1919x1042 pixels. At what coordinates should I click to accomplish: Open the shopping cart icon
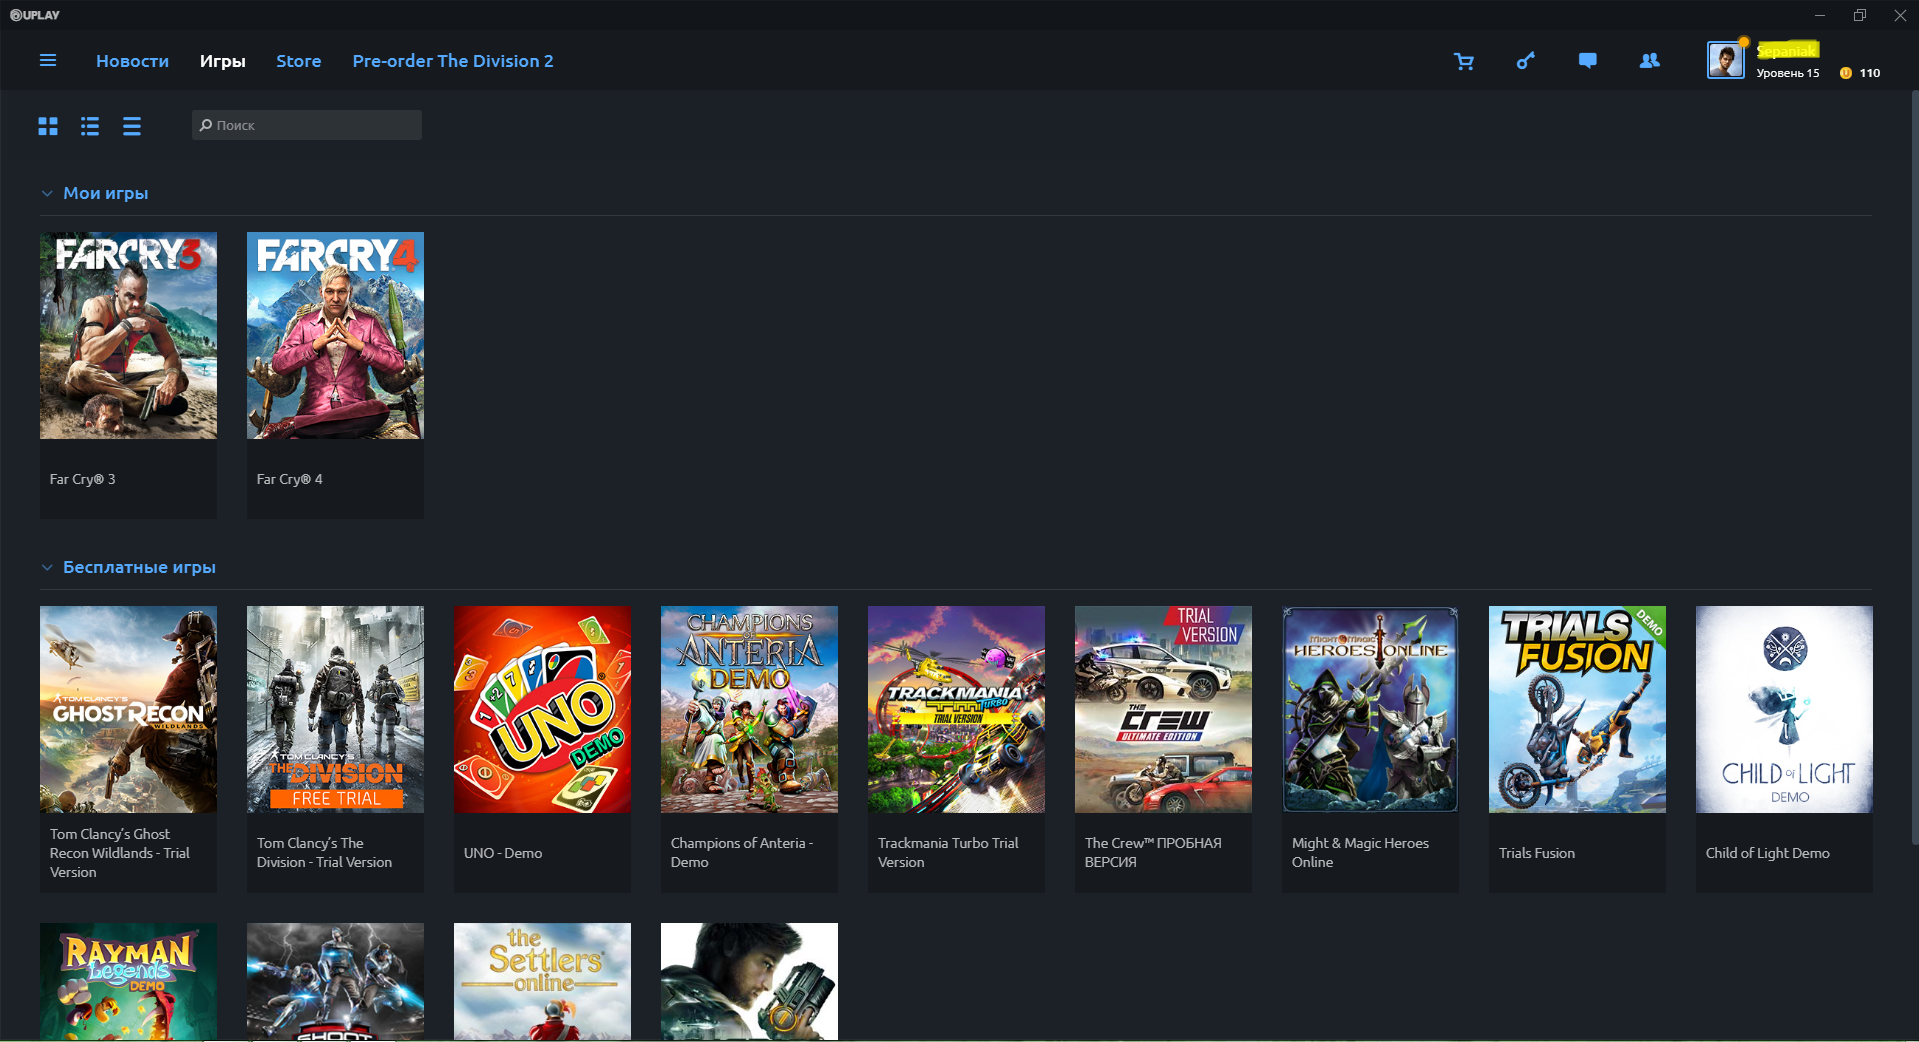1464,61
